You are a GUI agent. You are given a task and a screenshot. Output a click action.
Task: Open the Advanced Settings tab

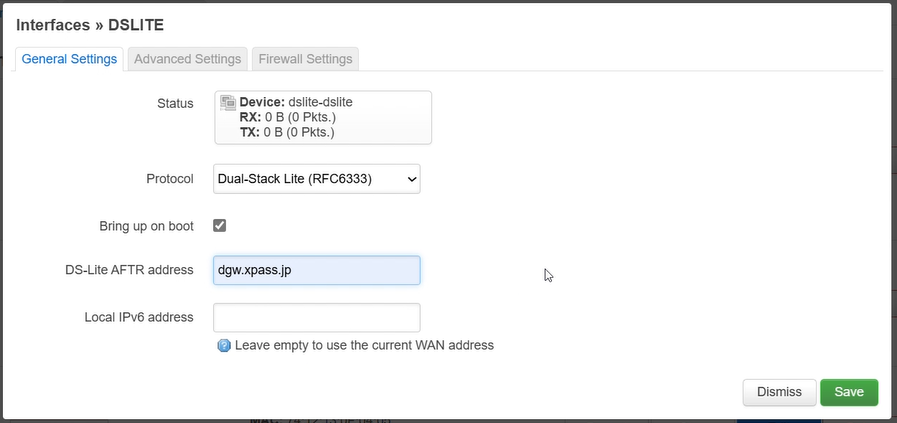click(x=187, y=59)
